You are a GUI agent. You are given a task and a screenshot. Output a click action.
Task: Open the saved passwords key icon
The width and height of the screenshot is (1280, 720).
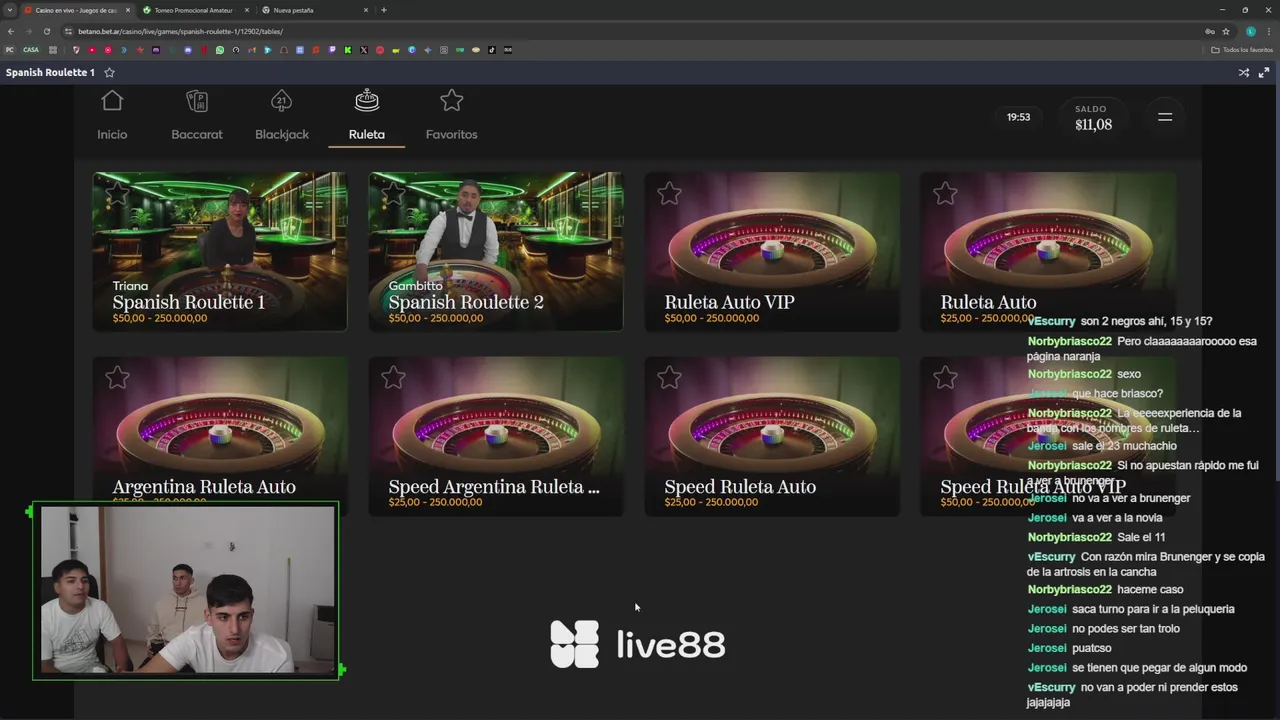click(x=1209, y=31)
